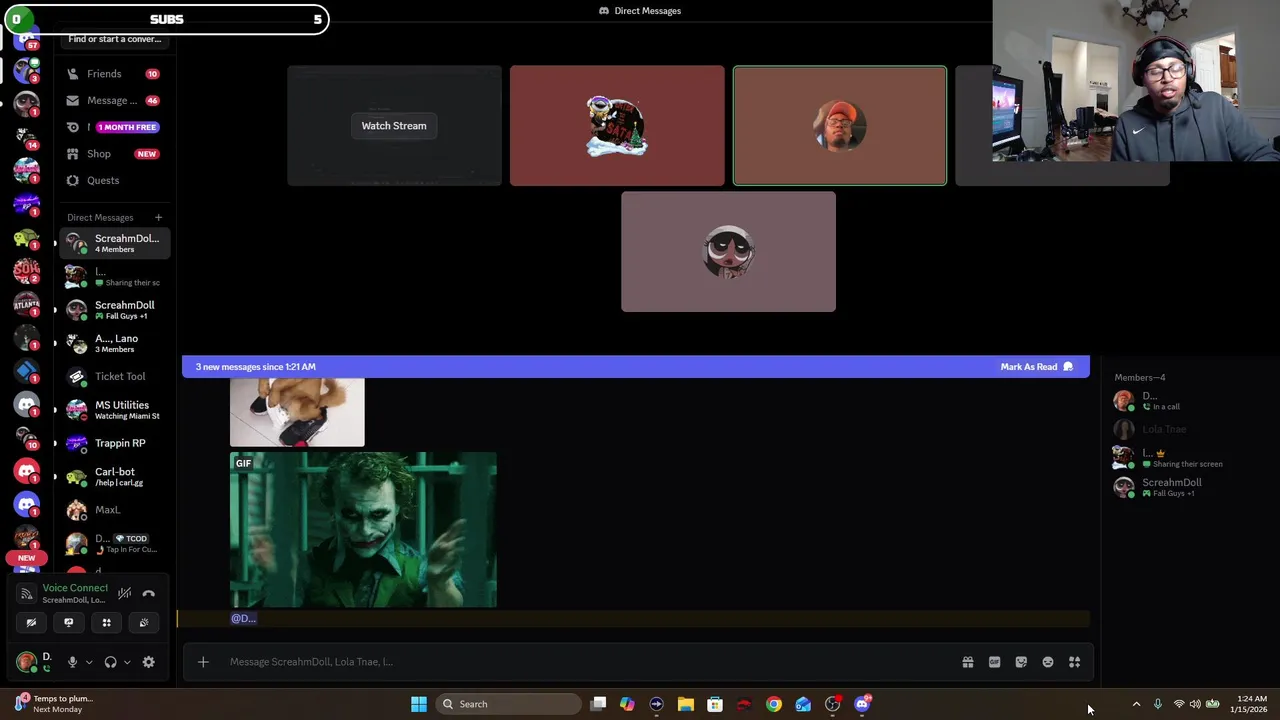Open Microsoft Store from the taskbar
1280x720 pixels.
715,704
